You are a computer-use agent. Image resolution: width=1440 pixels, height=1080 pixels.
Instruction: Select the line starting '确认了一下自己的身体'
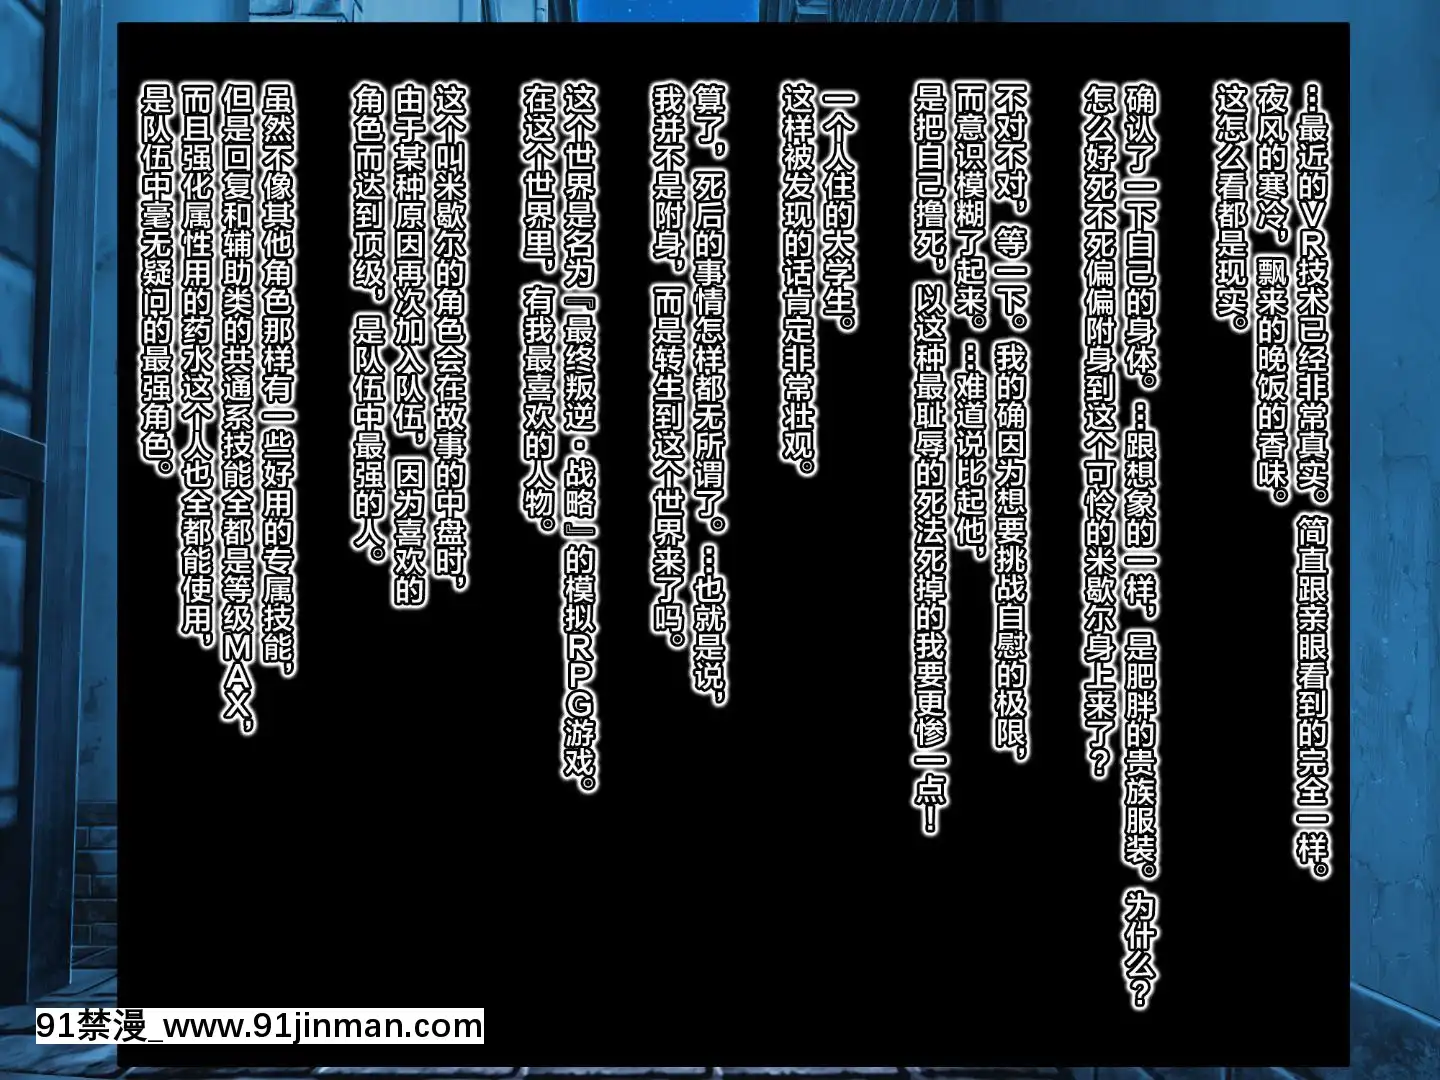click(x=1140, y=548)
